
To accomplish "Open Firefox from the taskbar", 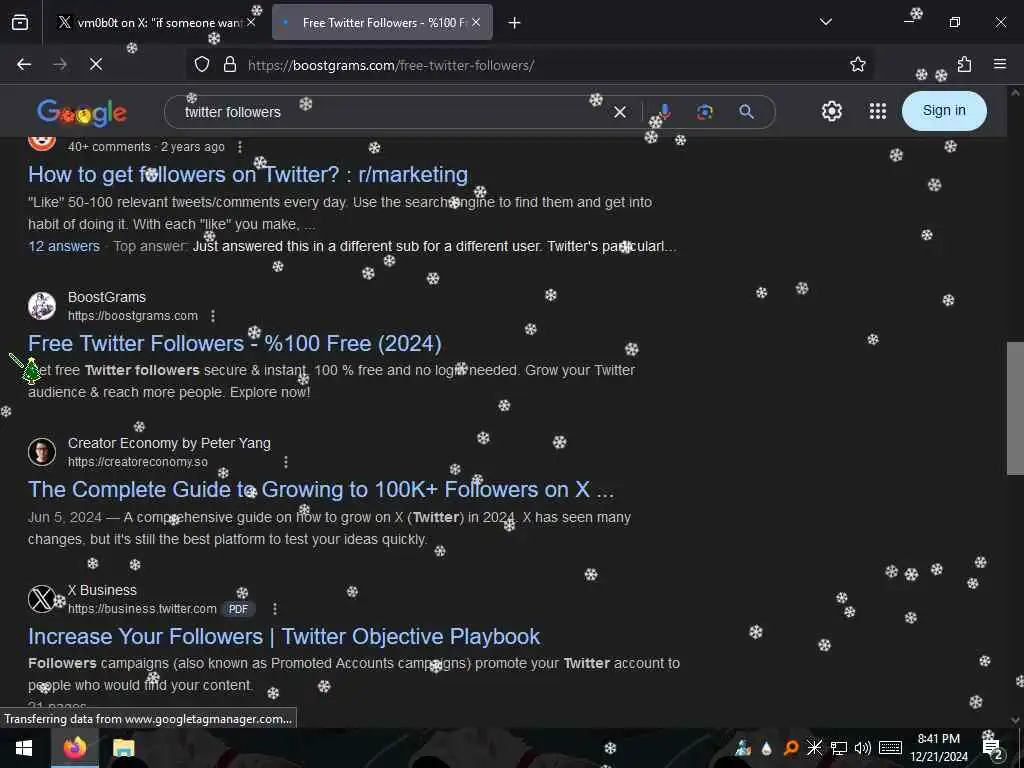I will tap(75, 748).
